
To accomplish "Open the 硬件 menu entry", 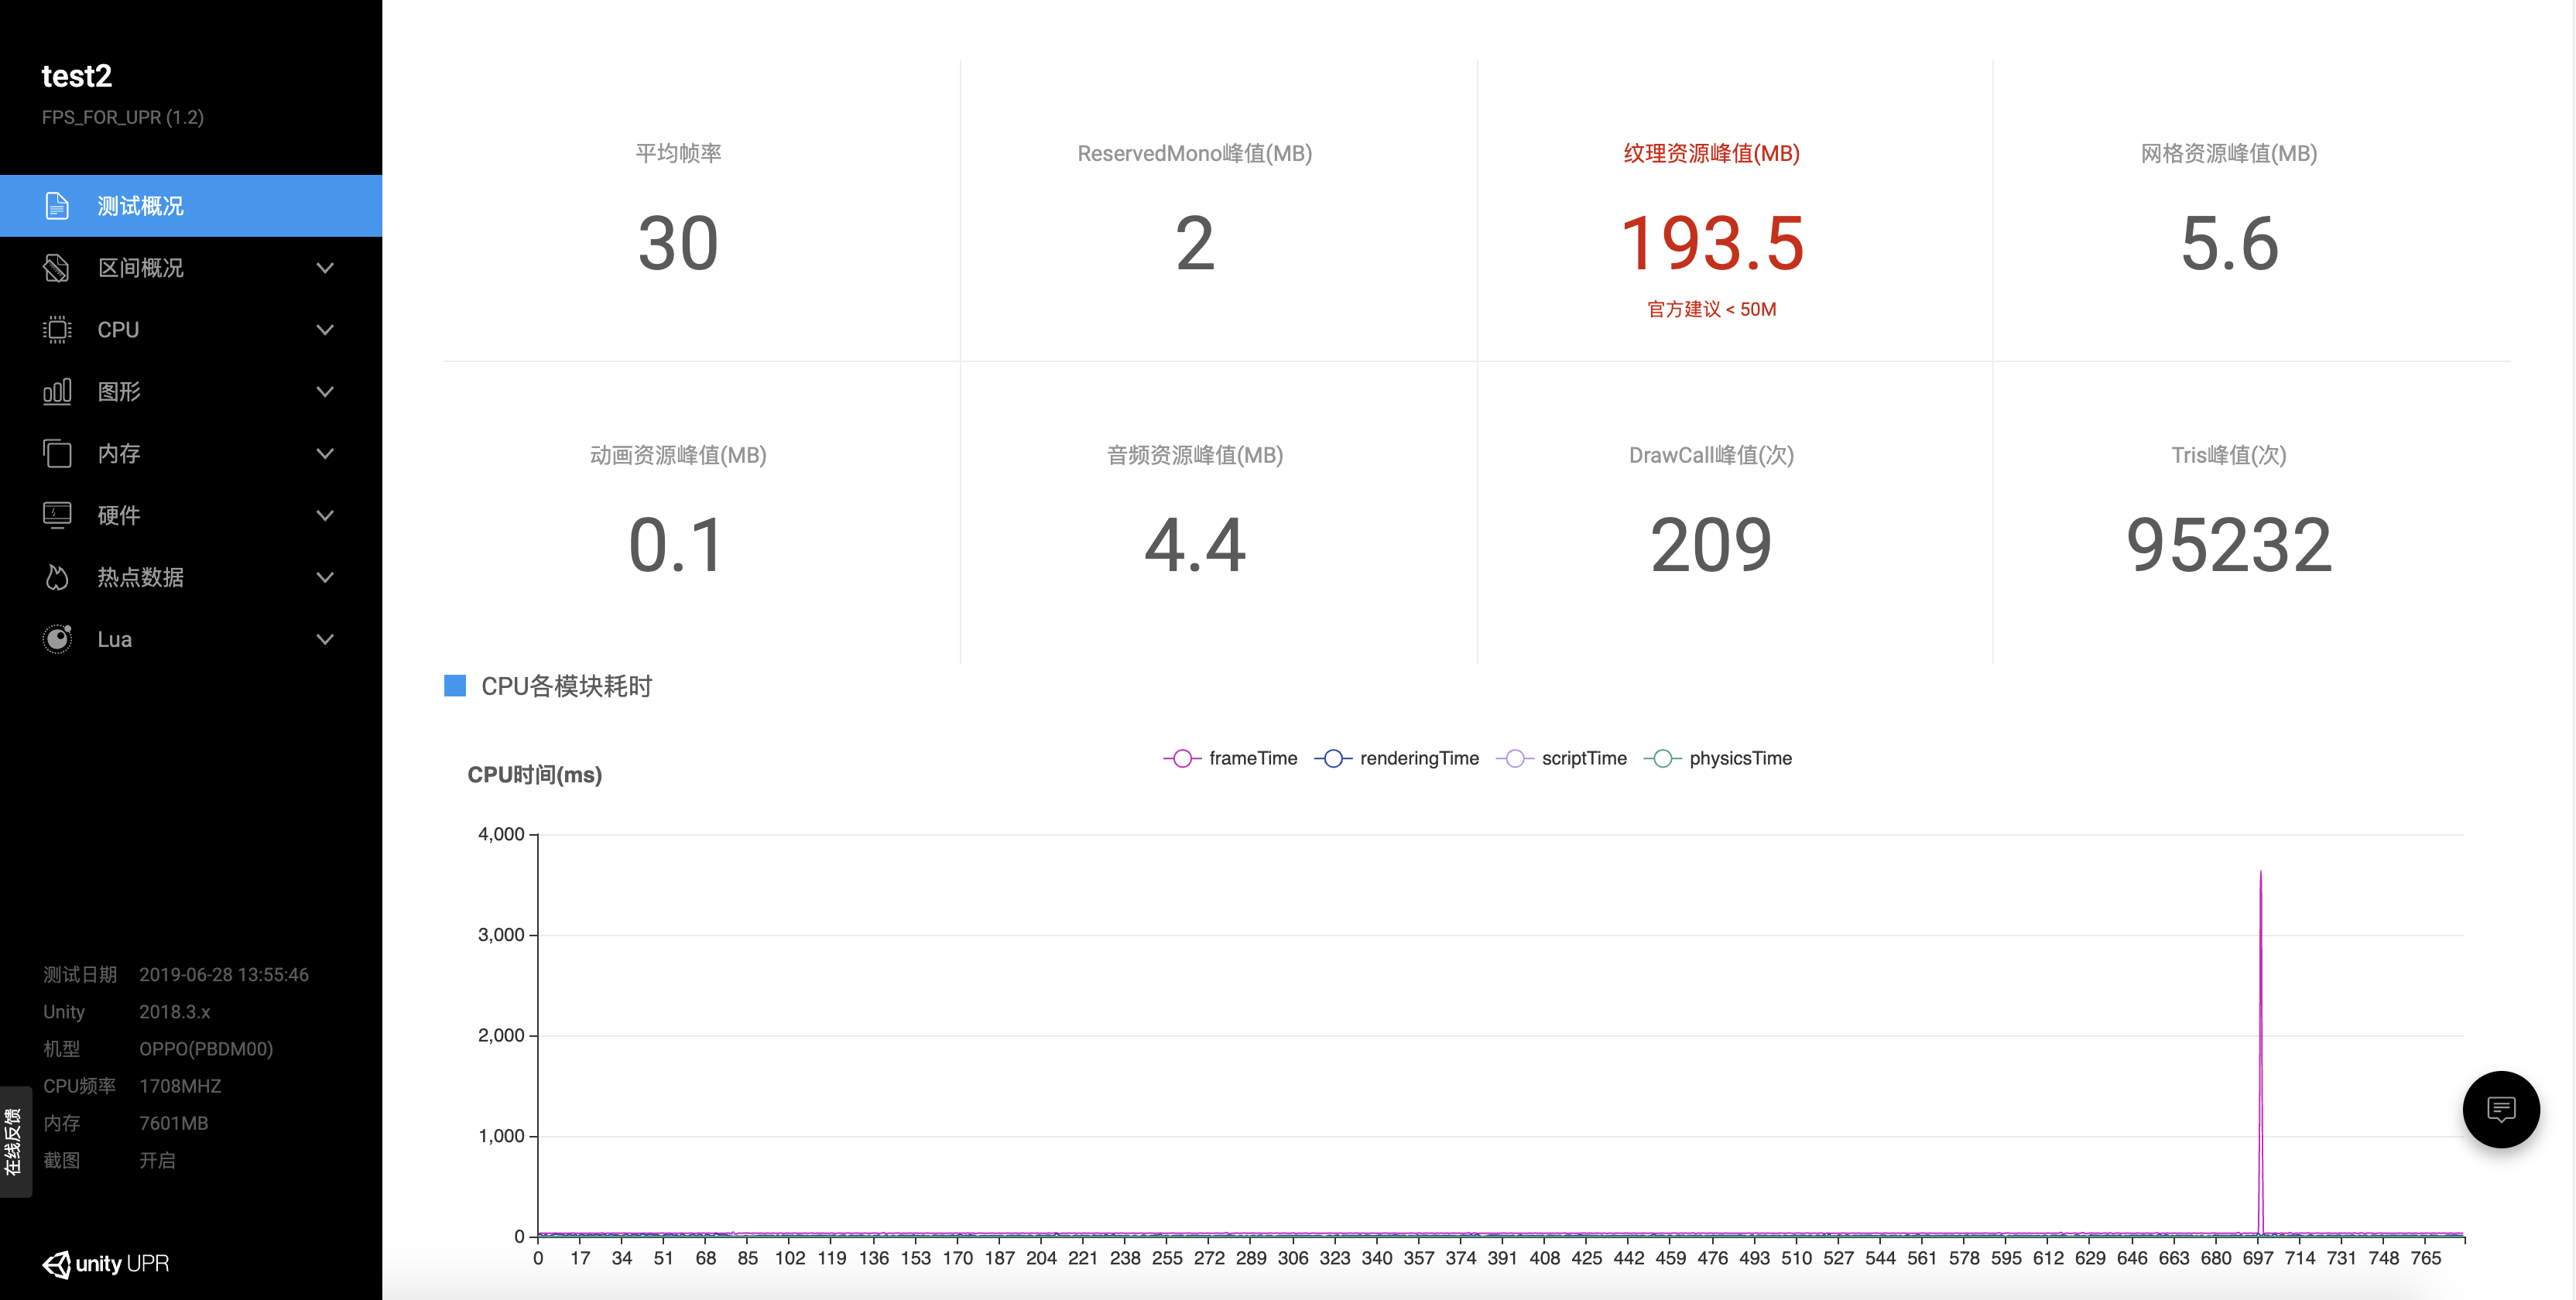I will click(x=119, y=516).
